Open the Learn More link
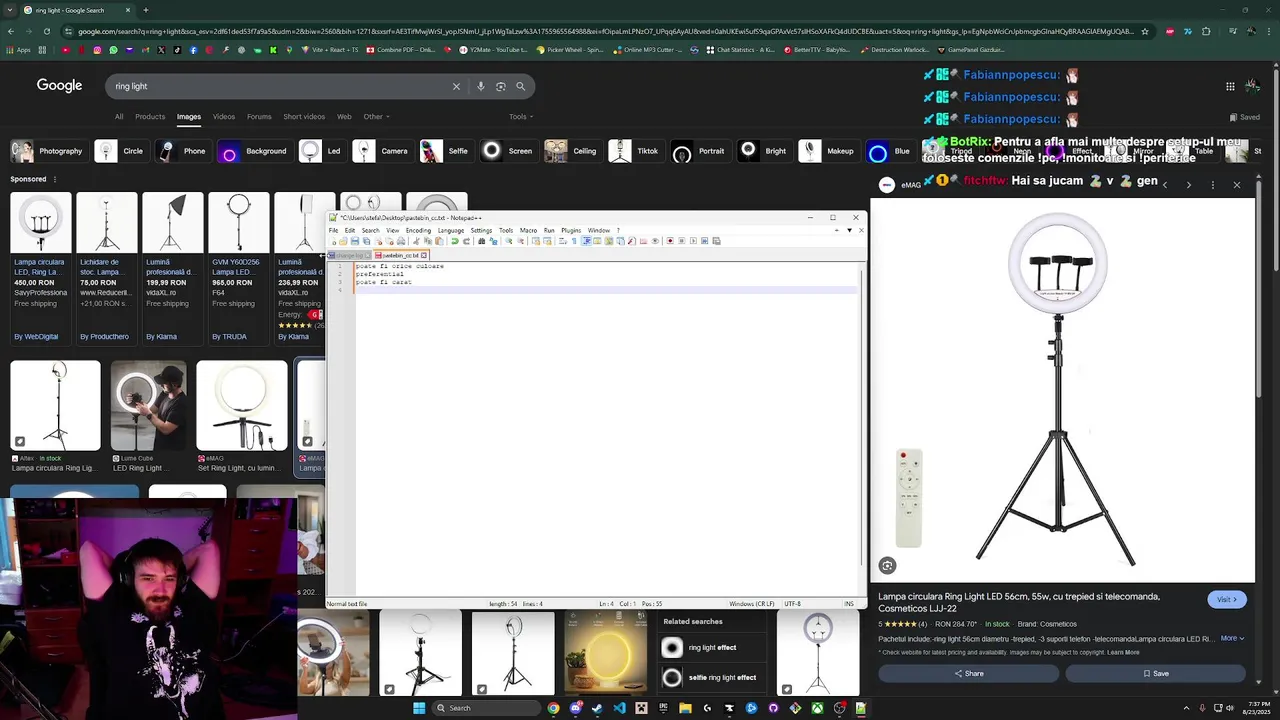Viewport: 1280px width, 720px height. pyautogui.click(x=1123, y=652)
